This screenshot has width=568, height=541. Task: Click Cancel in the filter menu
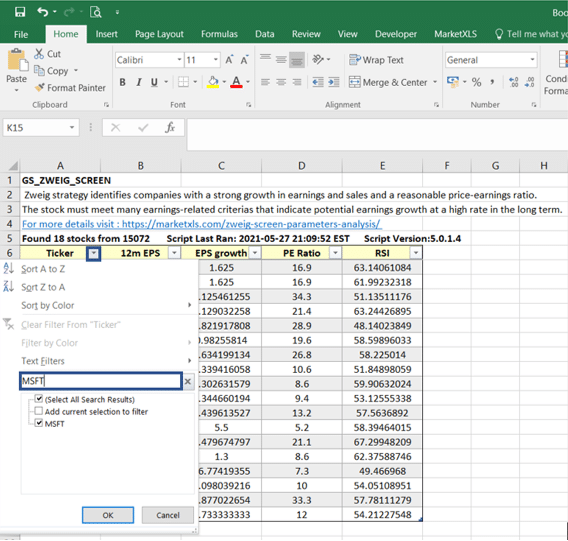(x=168, y=515)
